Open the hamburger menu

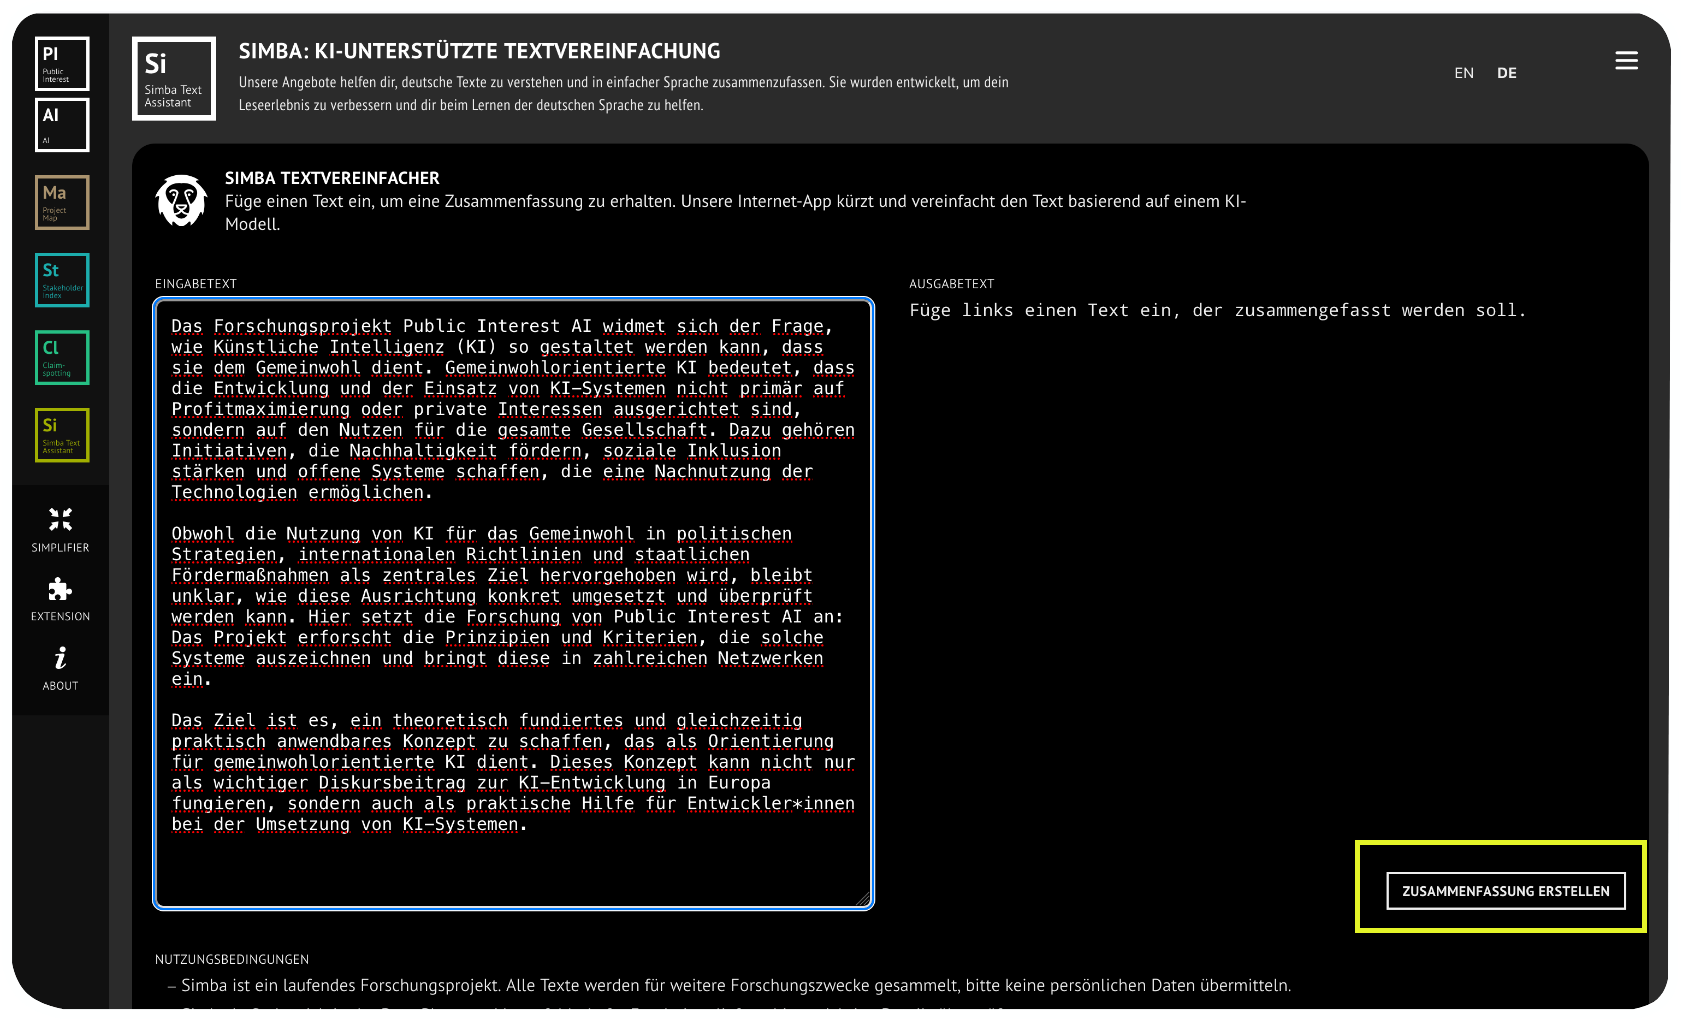click(x=1626, y=61)
